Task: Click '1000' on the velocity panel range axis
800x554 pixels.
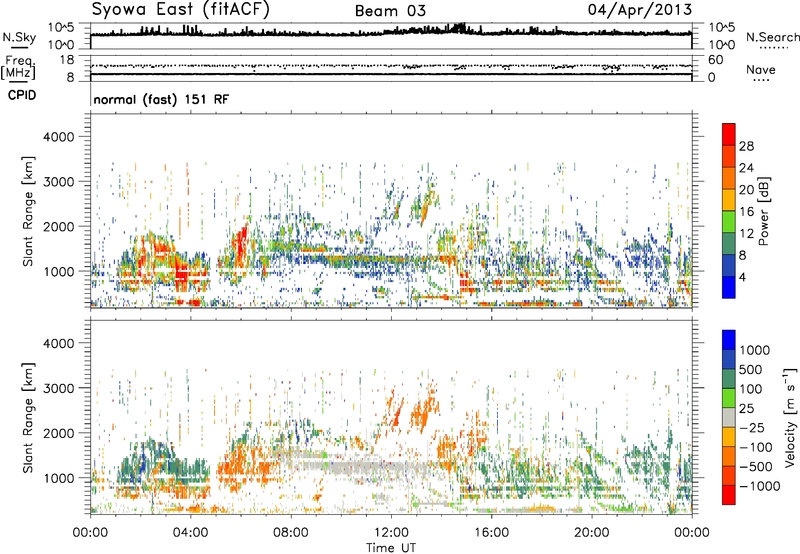Action: (59, 478)
